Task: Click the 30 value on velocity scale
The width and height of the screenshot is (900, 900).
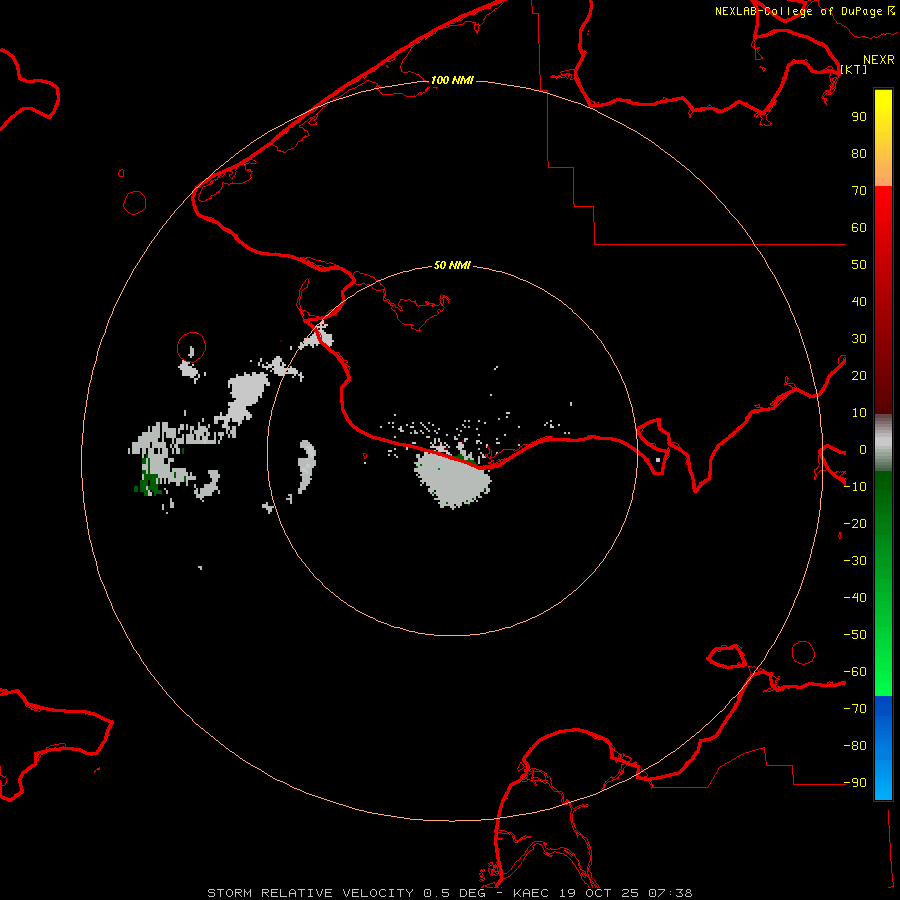Action: 859,339
